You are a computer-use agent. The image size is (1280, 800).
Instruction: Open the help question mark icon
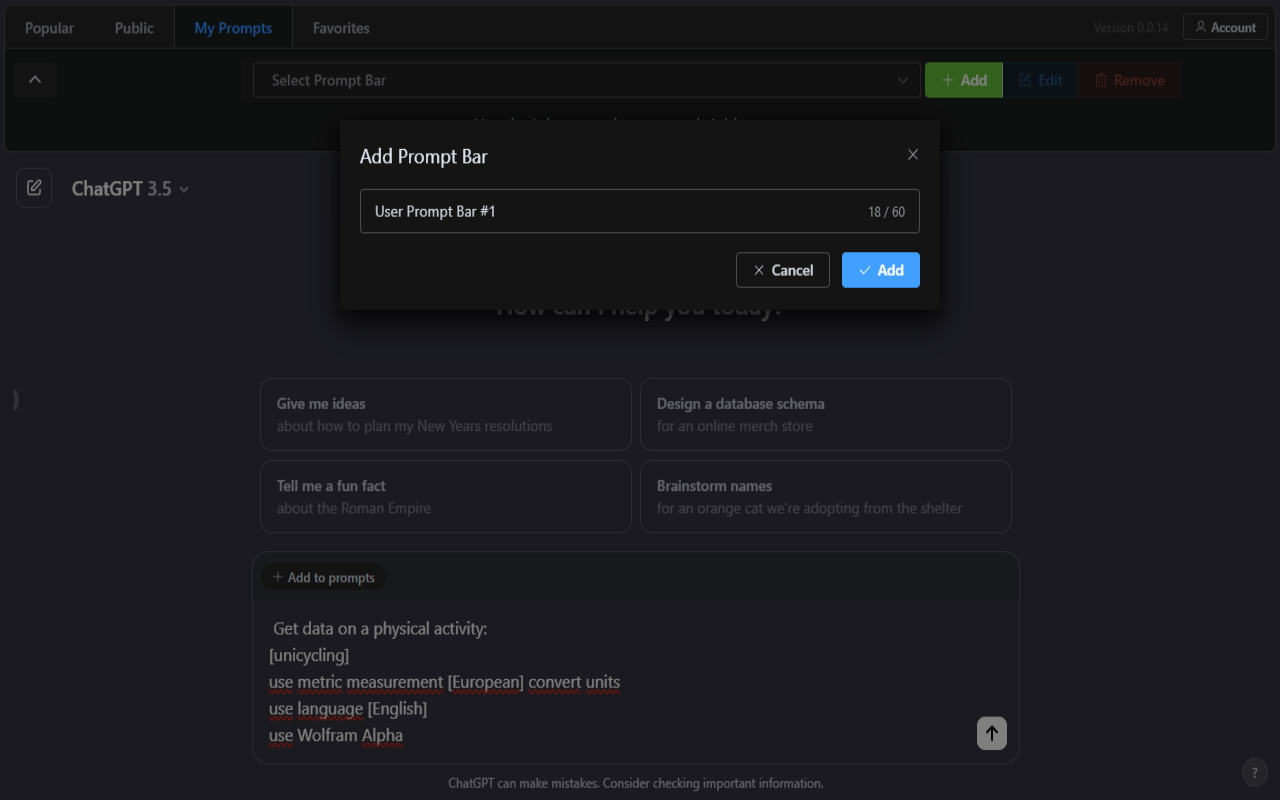pos(1255,772)
